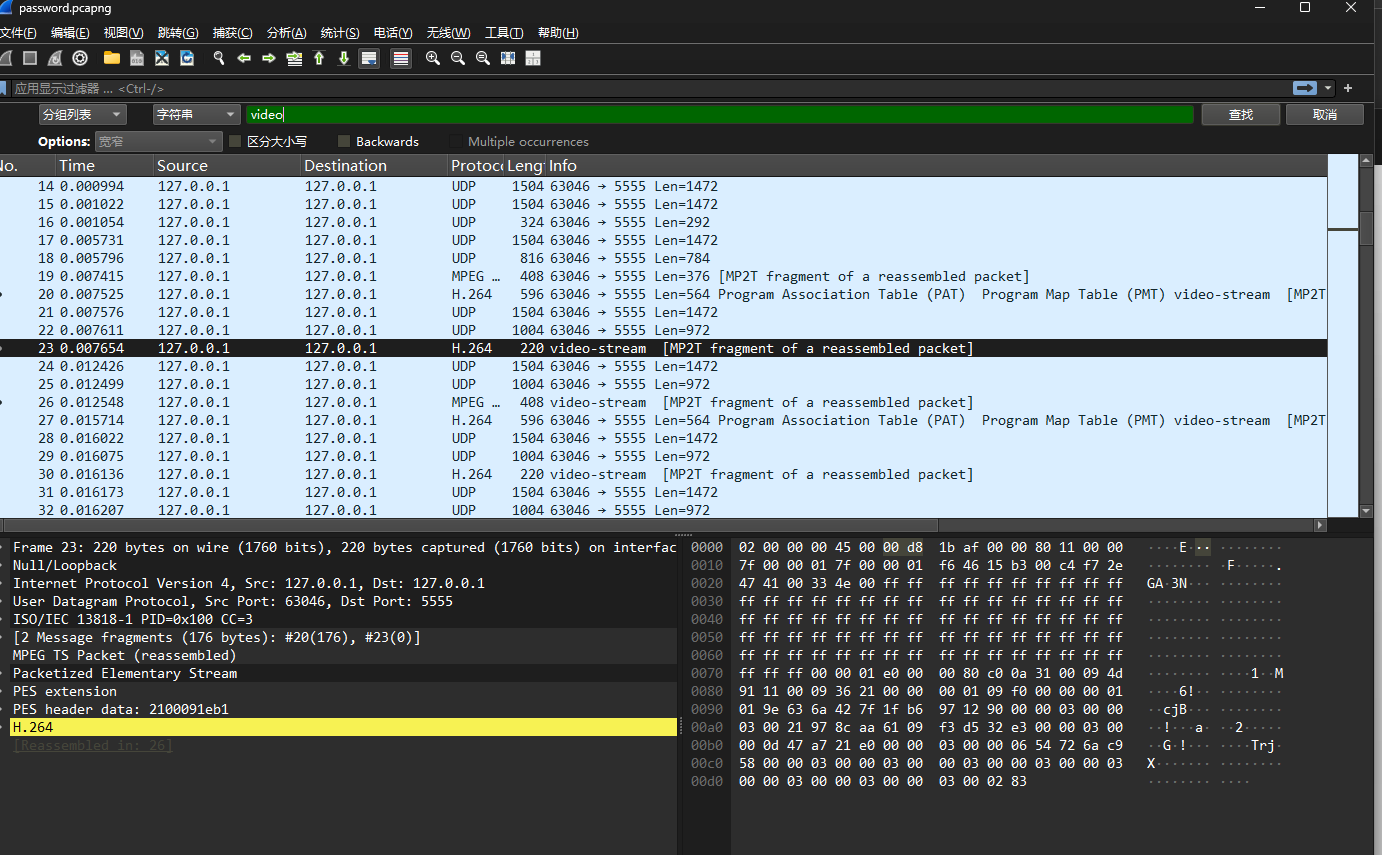Open the 编辑(E) menu
The width and height of the screenshot is (1382, 855).
click(x=71, y=33)
